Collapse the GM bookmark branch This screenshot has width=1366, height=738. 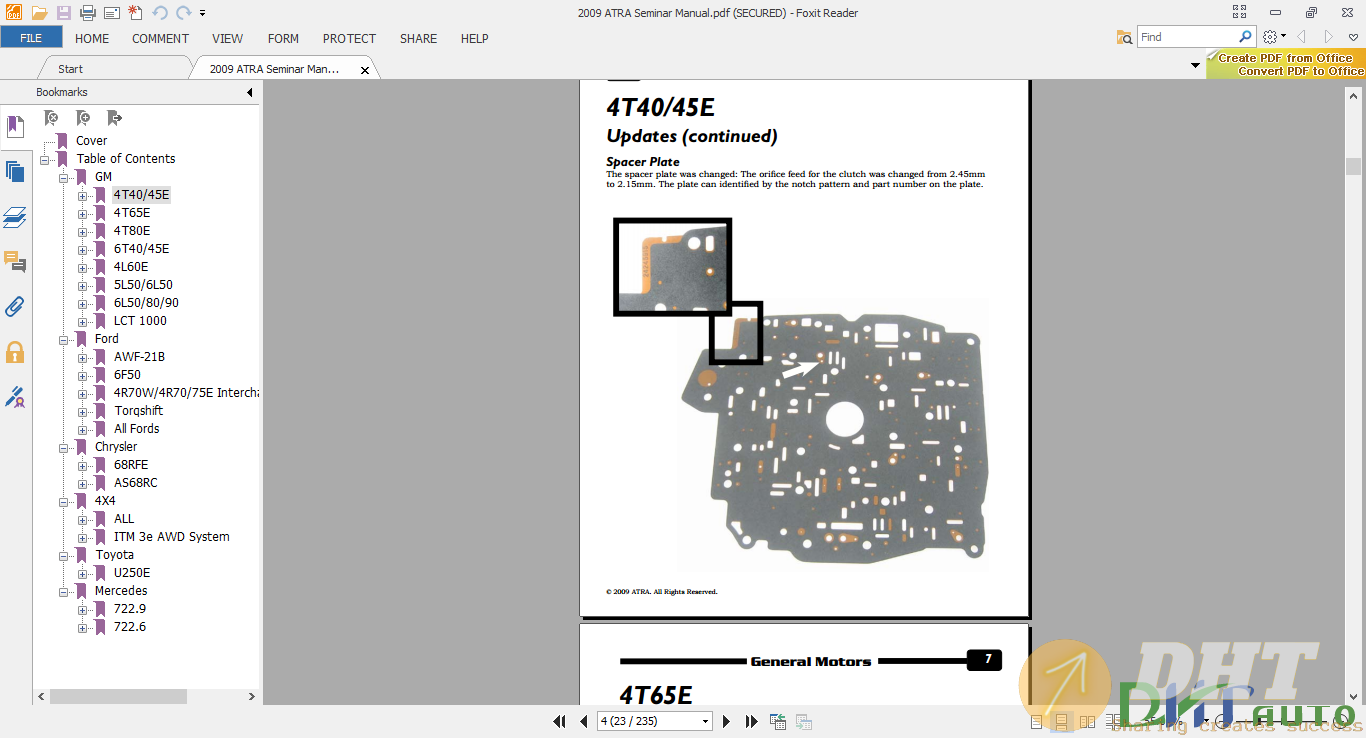pos(63,177)
